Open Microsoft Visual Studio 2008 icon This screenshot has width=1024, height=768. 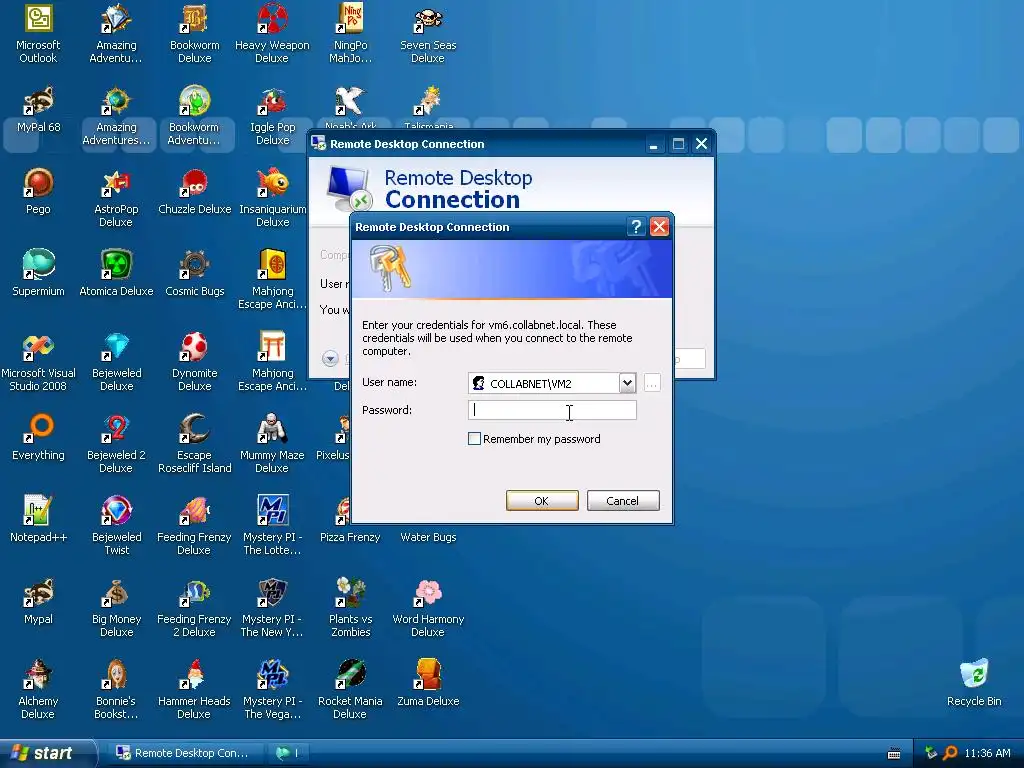[x=38, y=362]
